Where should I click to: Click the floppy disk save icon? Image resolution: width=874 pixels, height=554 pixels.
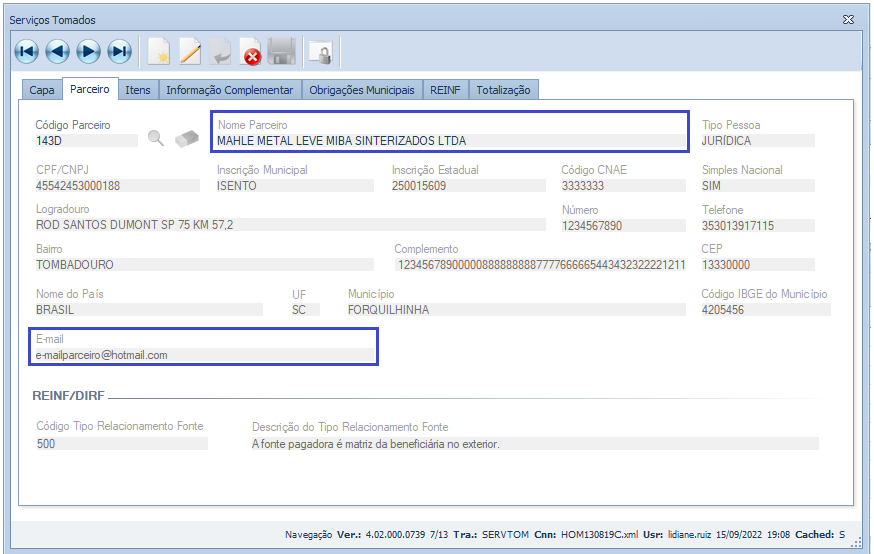(282, 51)
